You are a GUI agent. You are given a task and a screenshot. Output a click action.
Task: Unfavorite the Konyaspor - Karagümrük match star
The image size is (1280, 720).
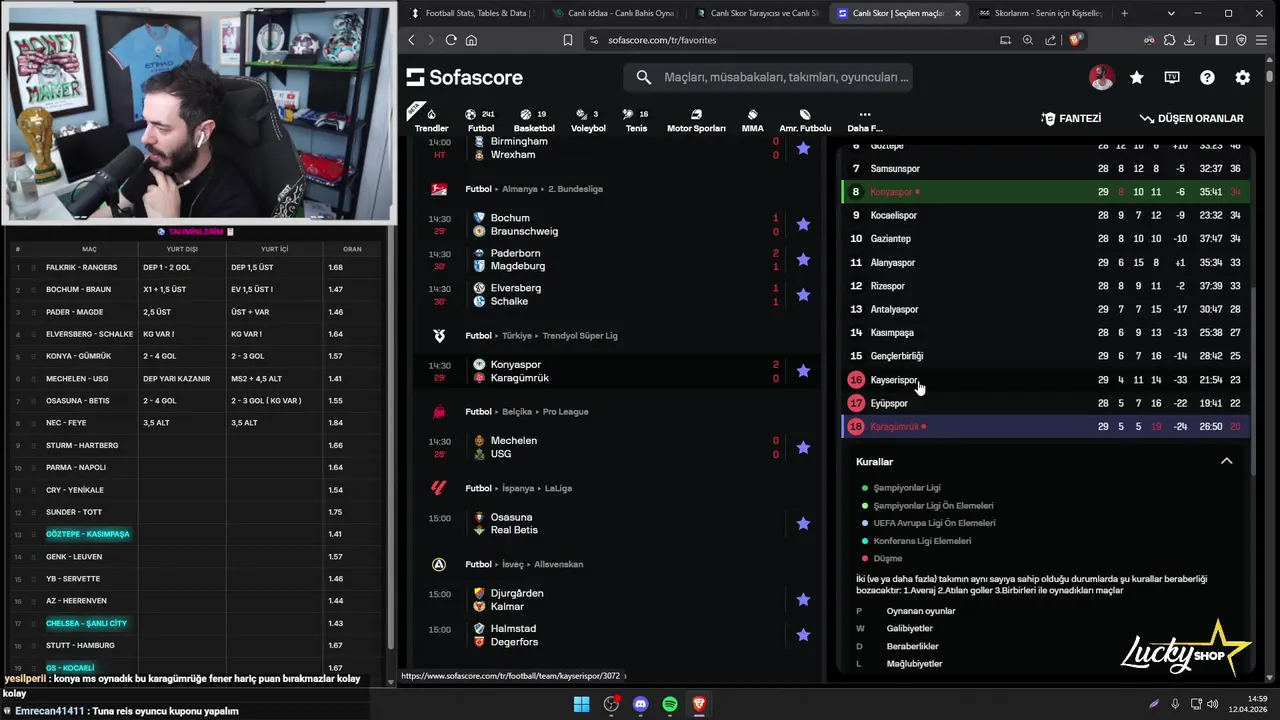click(x=803, y=371)
